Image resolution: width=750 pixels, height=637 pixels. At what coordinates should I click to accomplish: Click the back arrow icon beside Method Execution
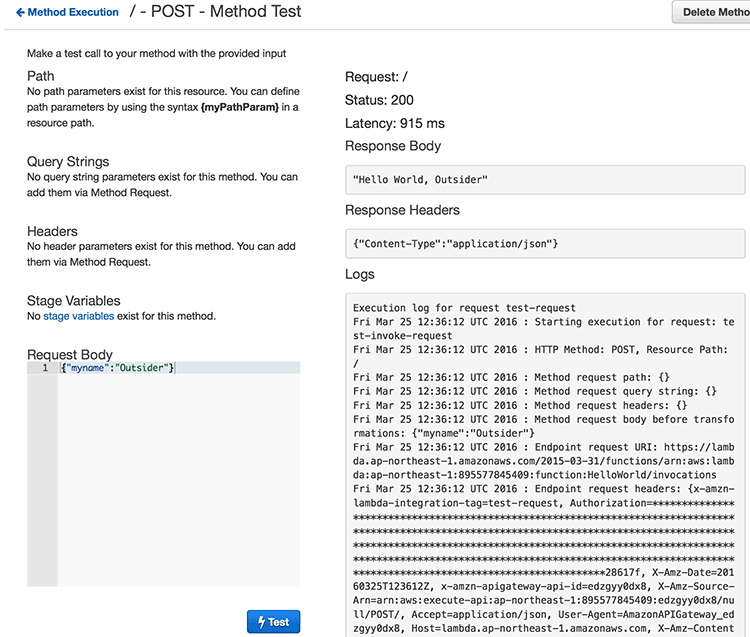pos(20,12)
